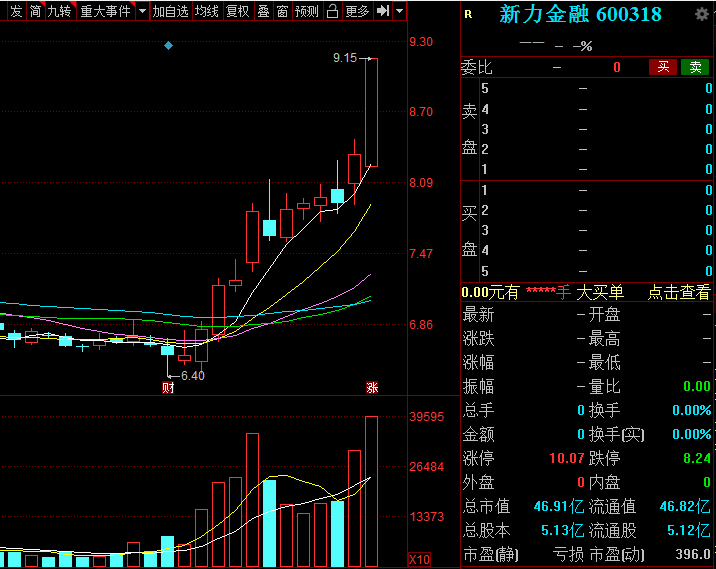Expand the dropdown arrow next to 重大事件

click(141, 11)
